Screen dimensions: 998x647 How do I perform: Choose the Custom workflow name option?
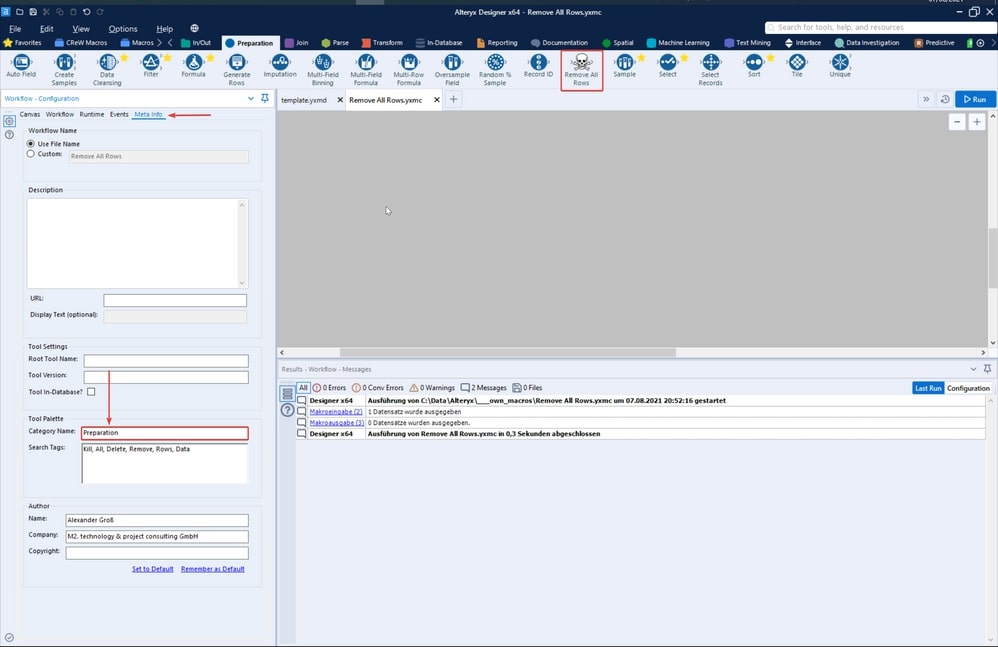coord(31,155)
